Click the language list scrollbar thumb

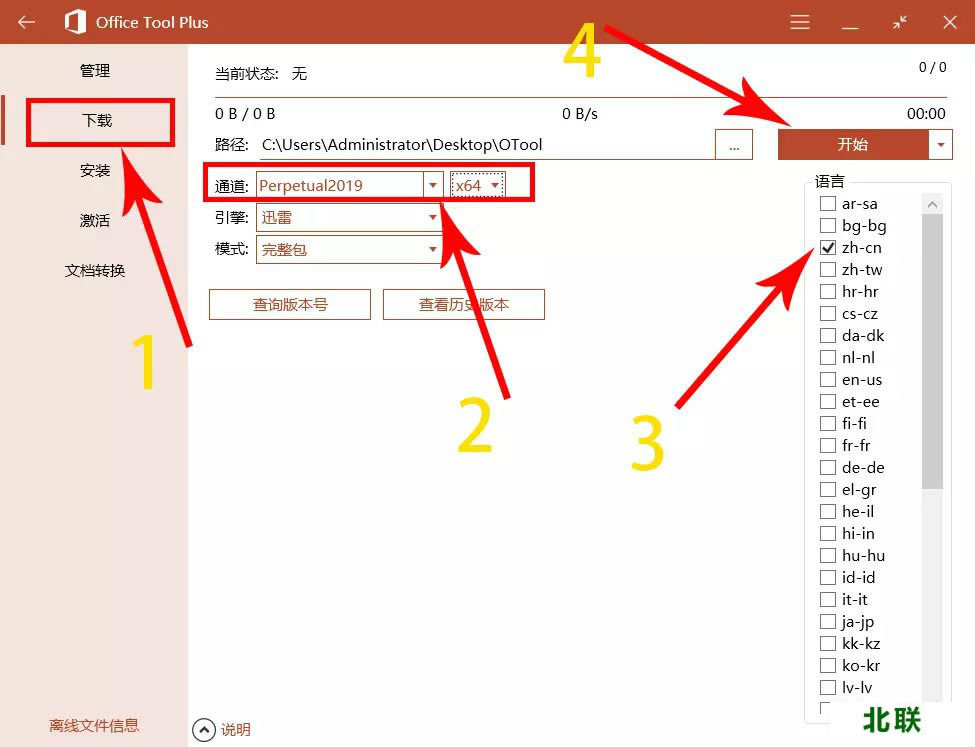tap(932, 350)
